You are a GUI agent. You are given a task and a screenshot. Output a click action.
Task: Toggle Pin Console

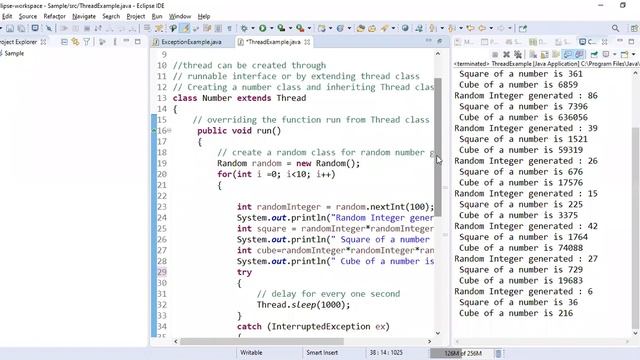[x=594, y=54]
